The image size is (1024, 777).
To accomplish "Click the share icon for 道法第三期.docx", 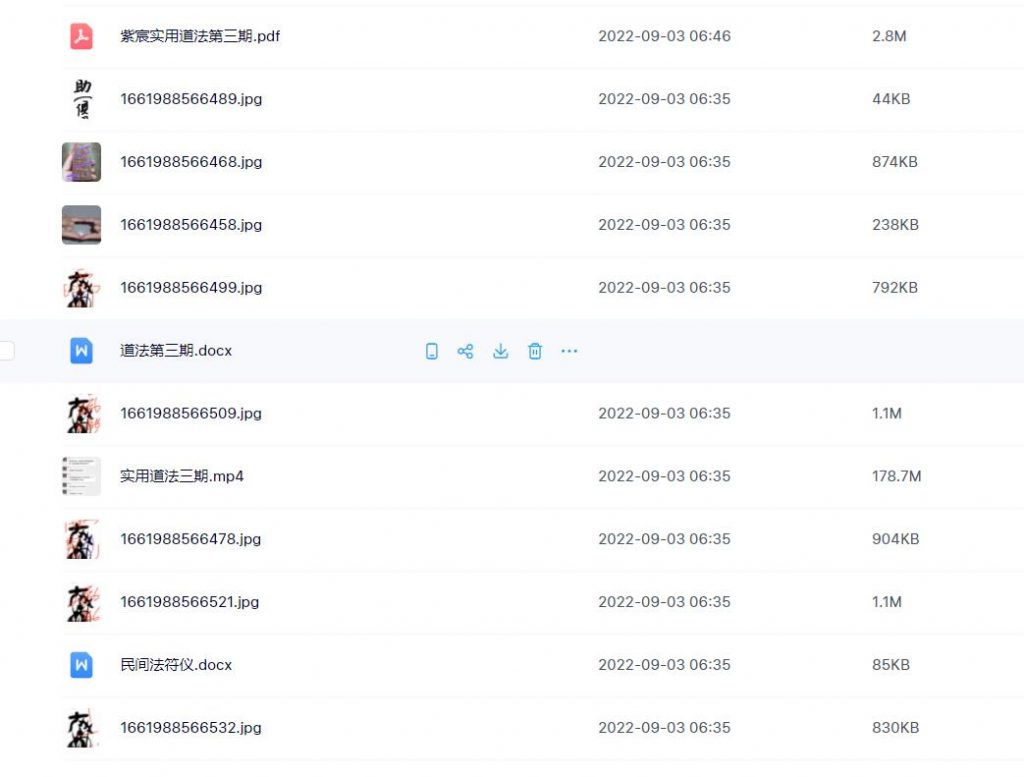I will coord(465,351).
